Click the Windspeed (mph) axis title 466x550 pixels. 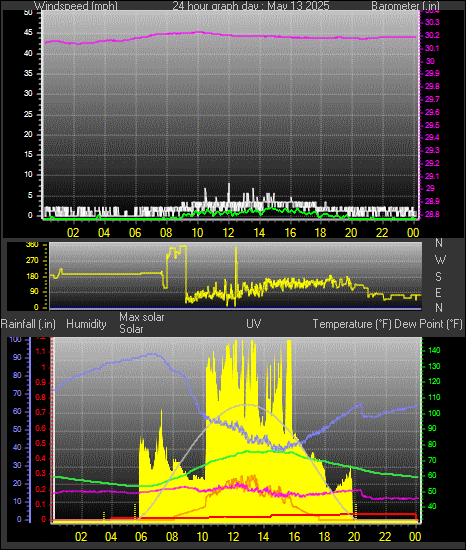click(x=76, y=6)
